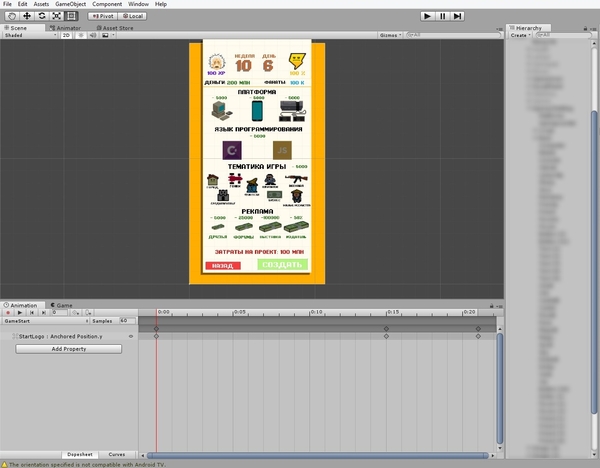Viewport: 600px width, 468px height.
Task: Select the Move tool
Action: [27, 16]
